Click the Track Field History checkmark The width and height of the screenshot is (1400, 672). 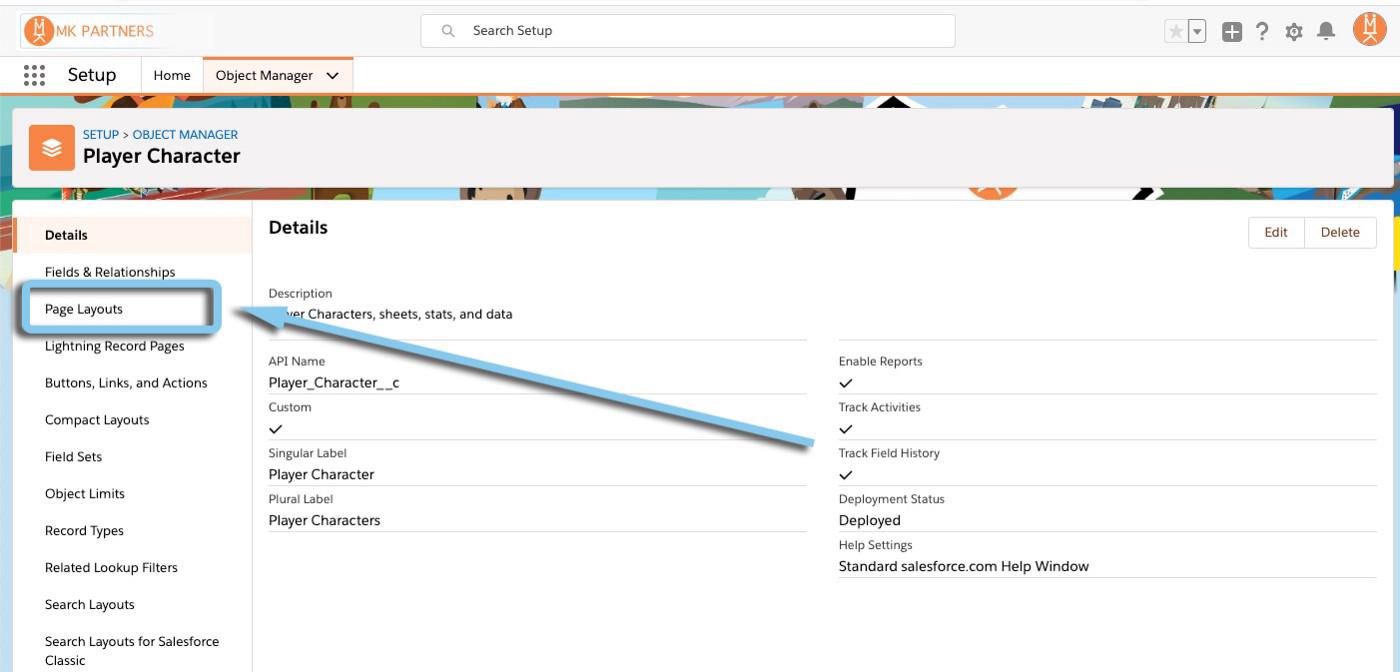[846, 475]
